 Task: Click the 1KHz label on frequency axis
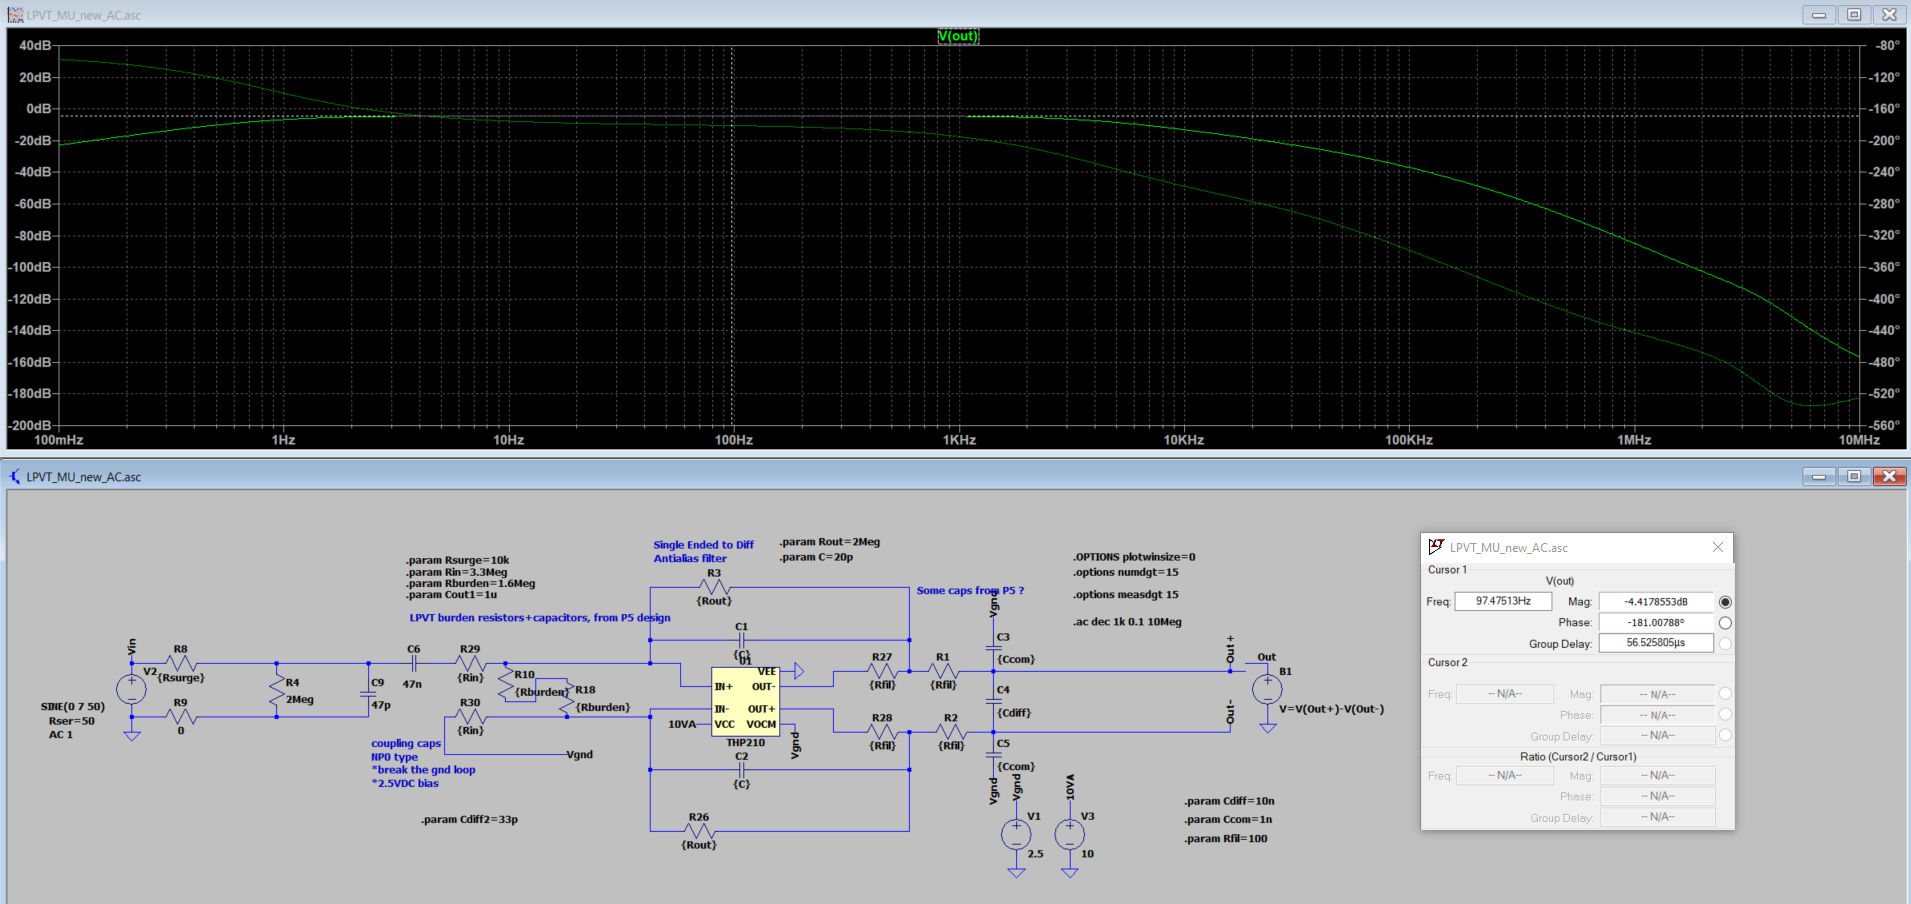959,440
